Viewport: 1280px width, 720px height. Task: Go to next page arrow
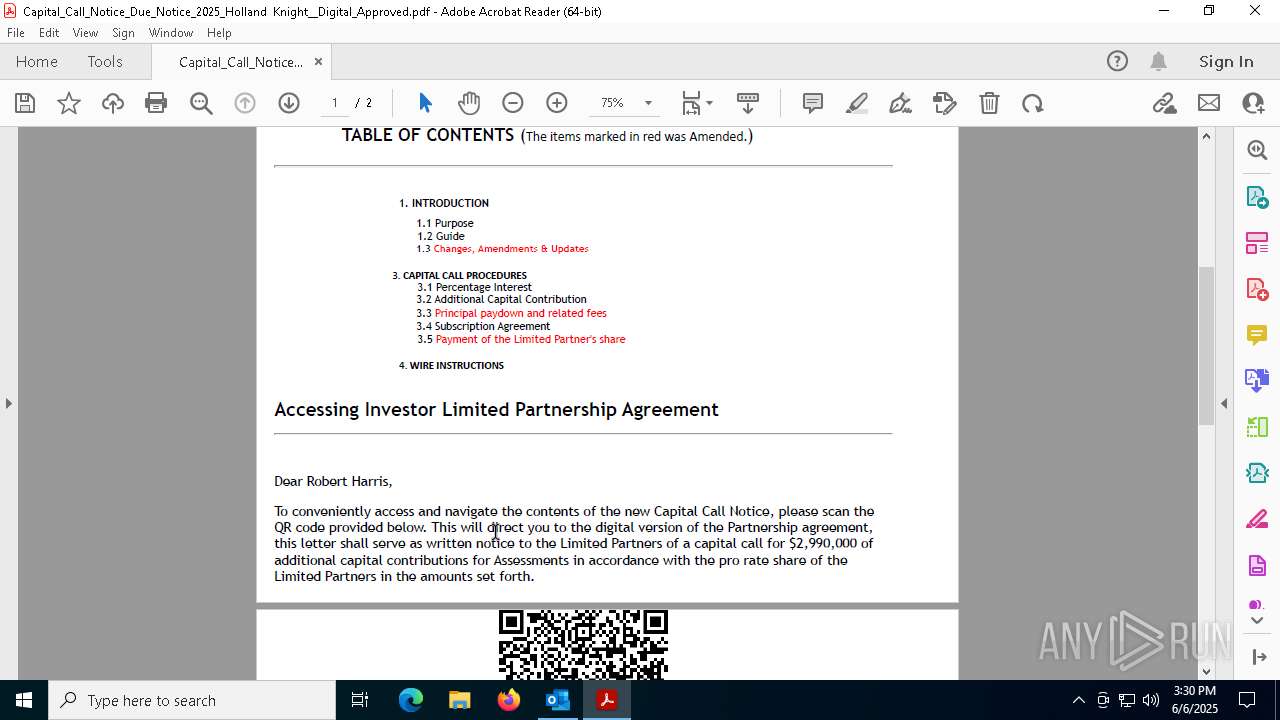pyautogui.click(x=289, y=103)
